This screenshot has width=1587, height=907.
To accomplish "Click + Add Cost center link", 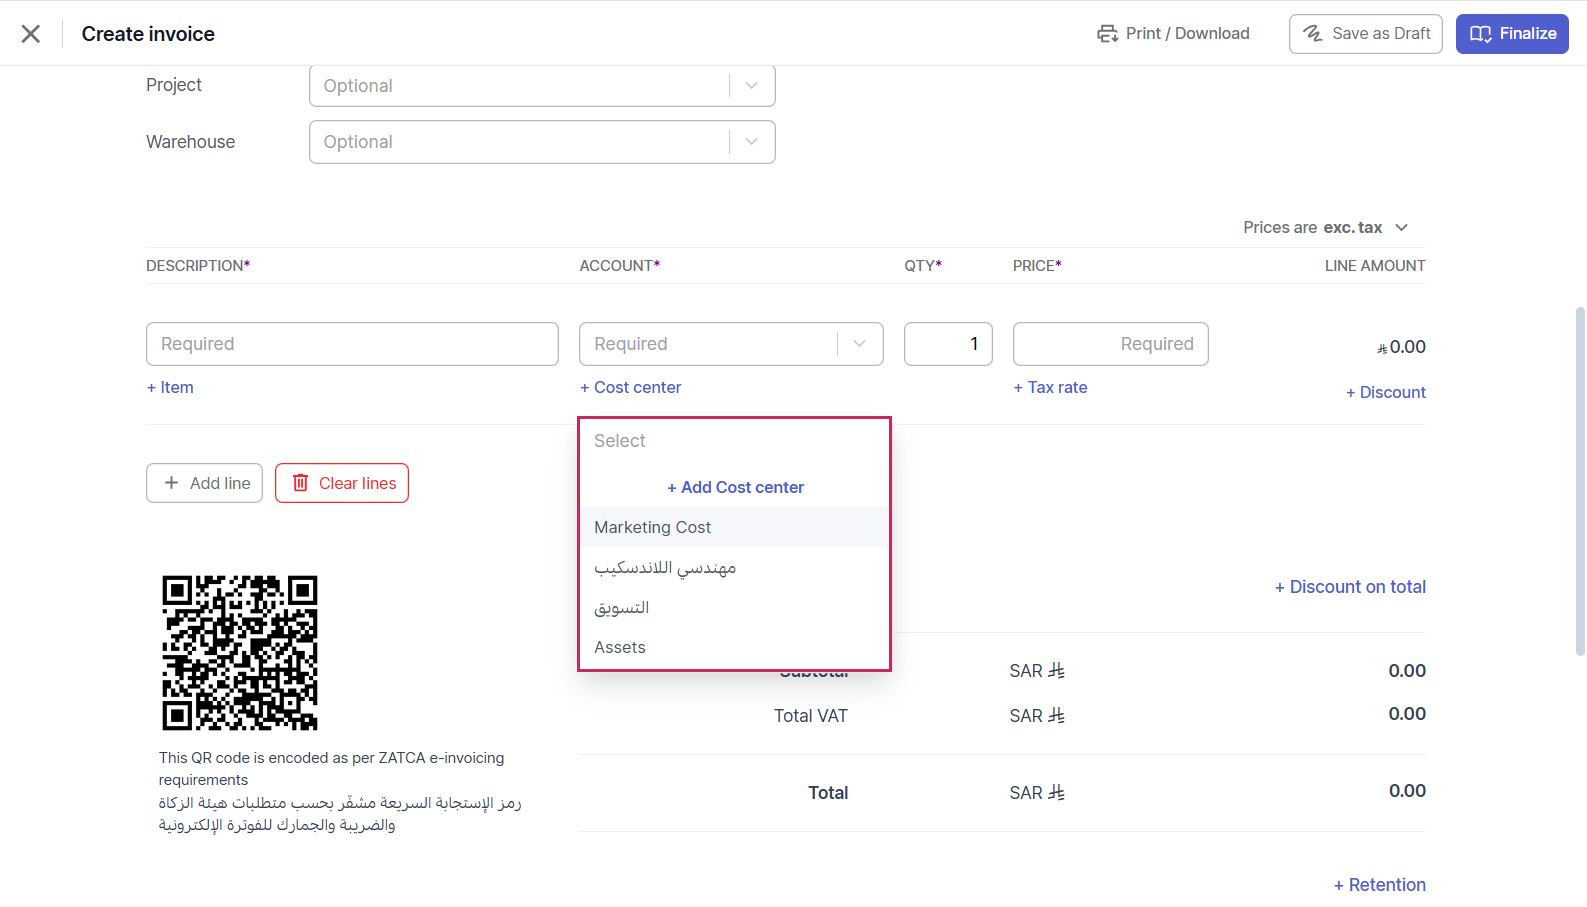I will pos(735,487).
